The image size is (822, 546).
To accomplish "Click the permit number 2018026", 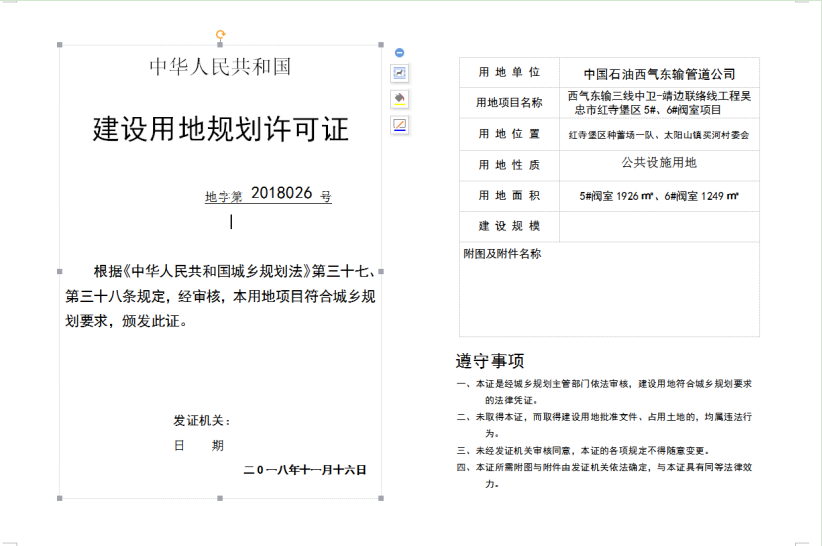I will click(x=281, y=193).
